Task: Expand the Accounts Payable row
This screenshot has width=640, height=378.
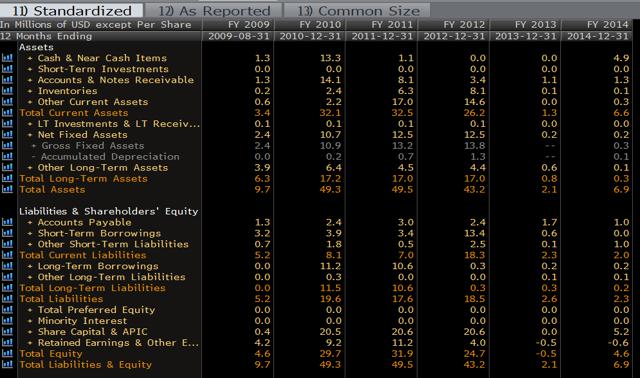Action: [30, 222]
